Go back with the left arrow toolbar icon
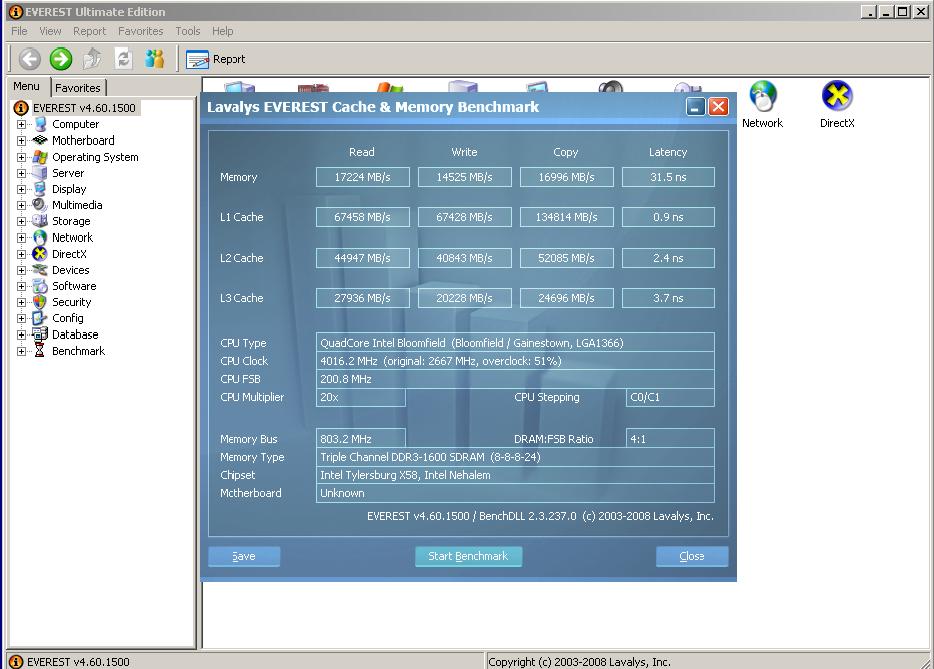This screenshot has width=934, height=669. 30,59
